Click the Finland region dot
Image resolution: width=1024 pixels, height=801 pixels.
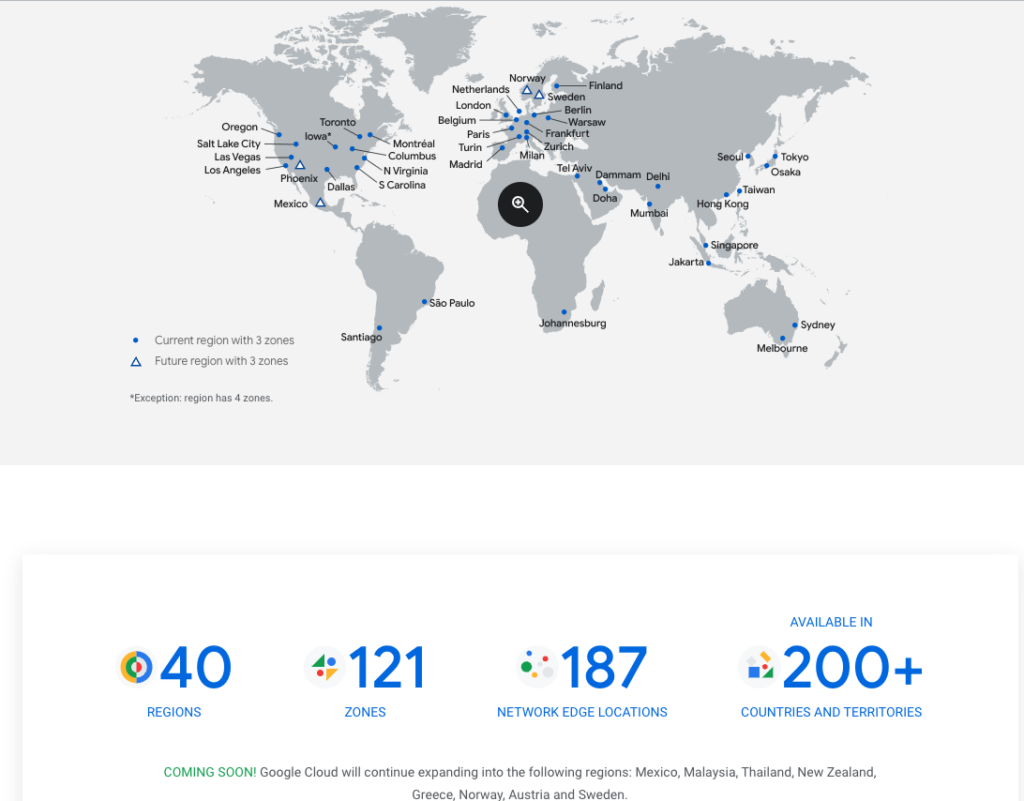(x=556, y=86)
